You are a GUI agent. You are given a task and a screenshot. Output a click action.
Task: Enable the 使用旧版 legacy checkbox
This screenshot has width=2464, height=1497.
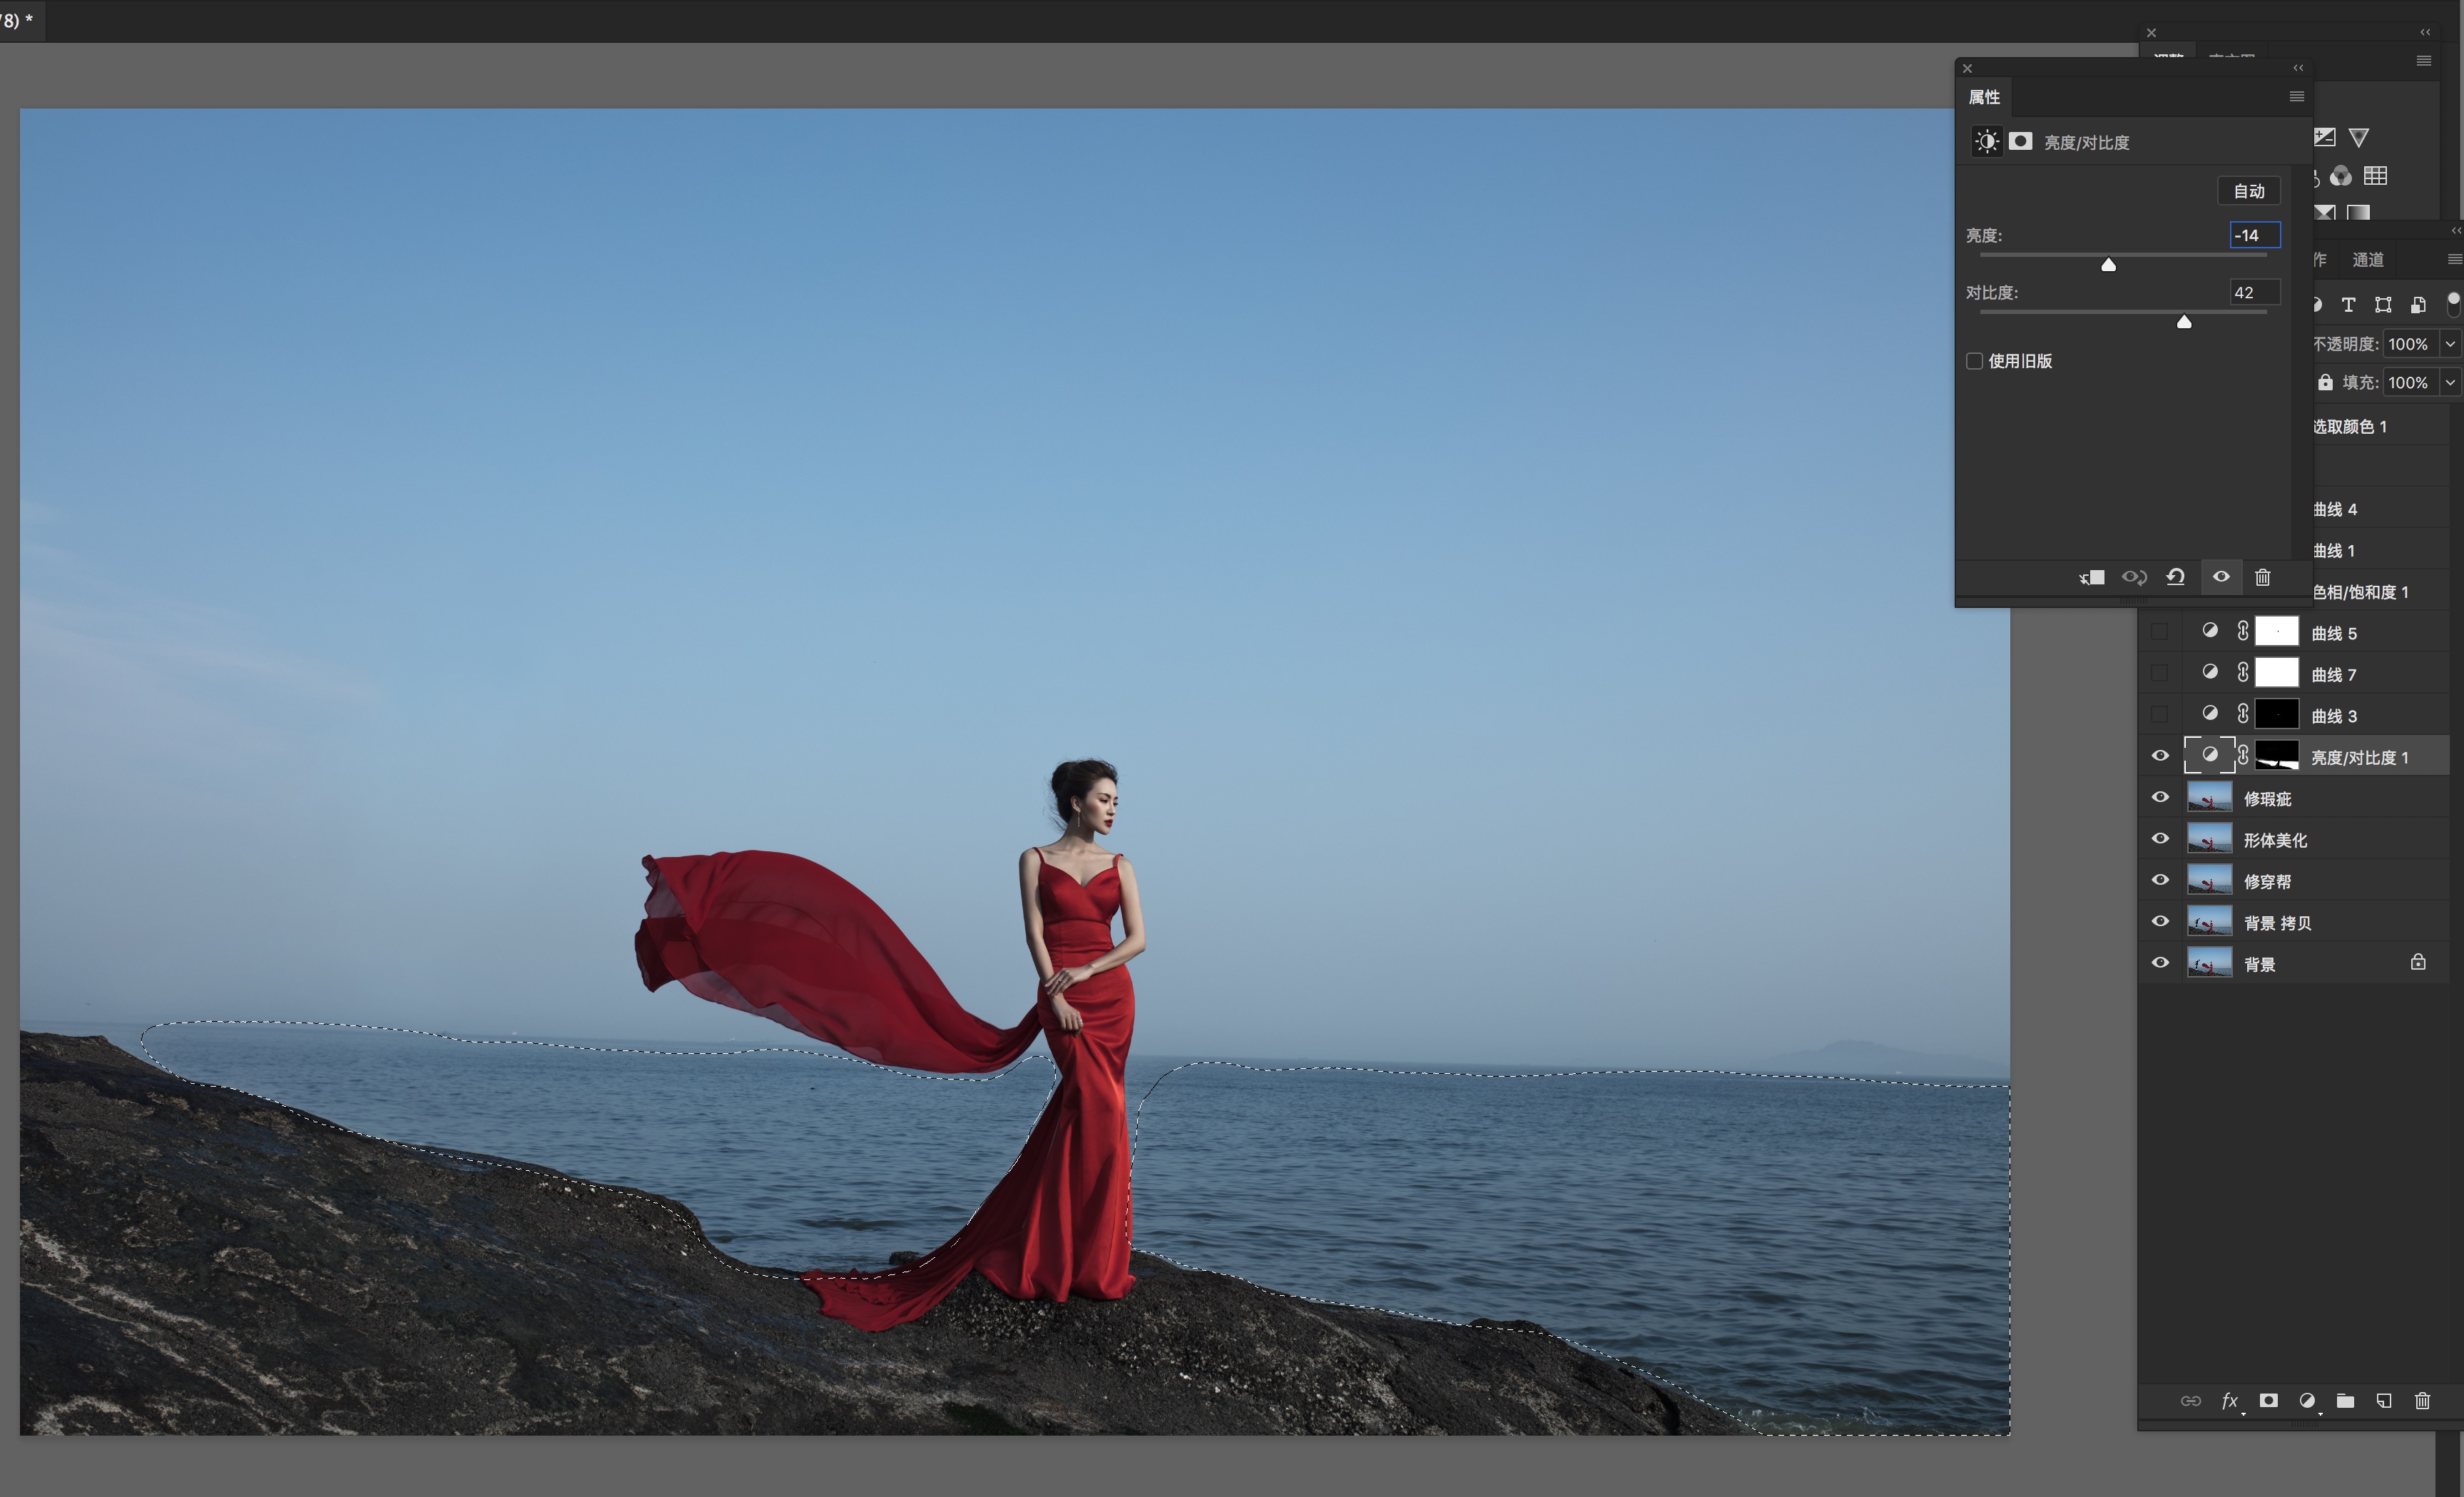[1974, 361]
